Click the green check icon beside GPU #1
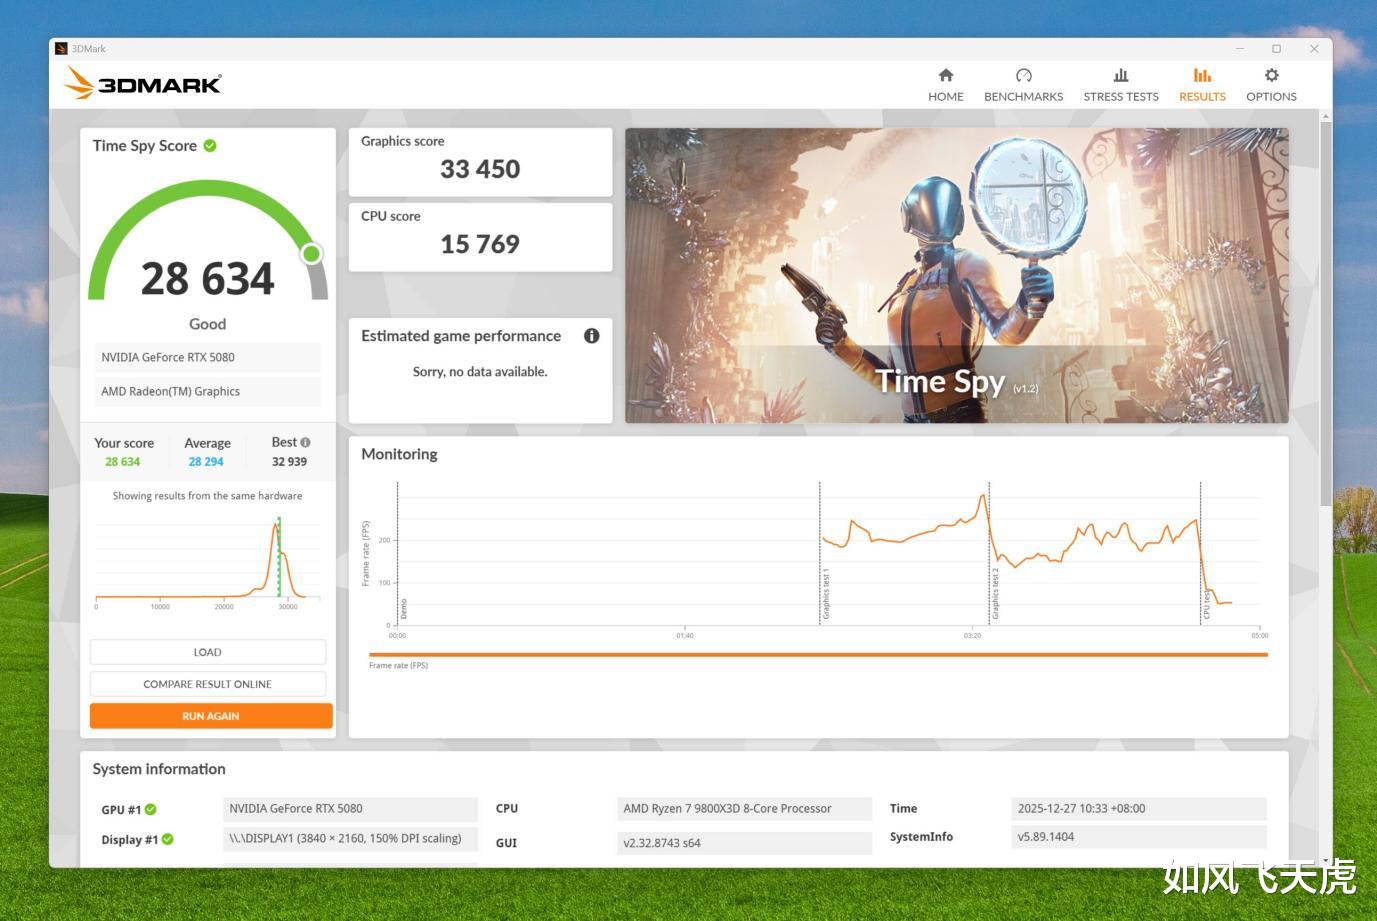The image size is (1377, 921). (150, 809)
